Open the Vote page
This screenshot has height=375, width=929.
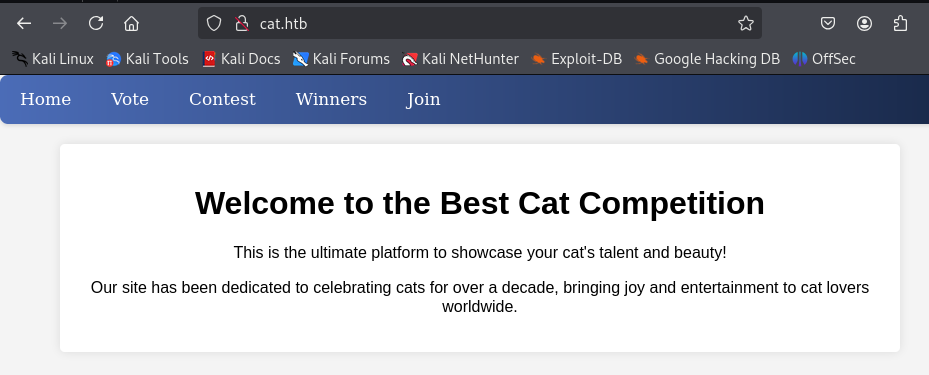pyautogui.click(x=130, y=100)
